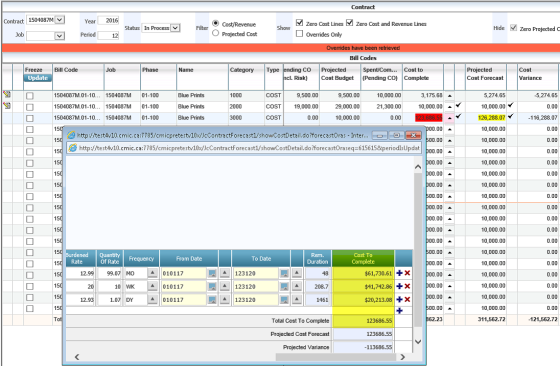Open From Date calendar icon in MO row

212,274
